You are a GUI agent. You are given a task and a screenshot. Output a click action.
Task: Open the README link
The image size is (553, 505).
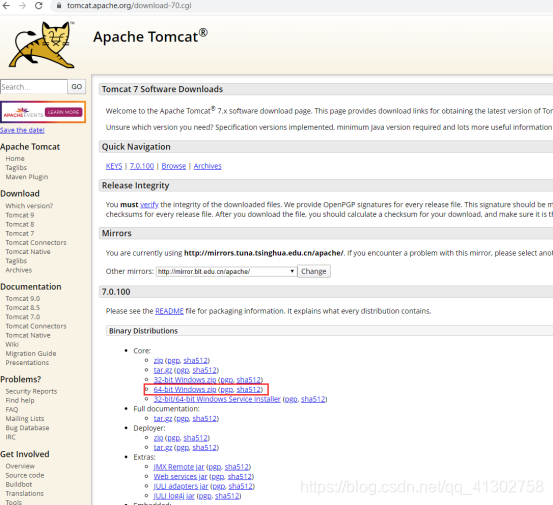click(169, 311)
